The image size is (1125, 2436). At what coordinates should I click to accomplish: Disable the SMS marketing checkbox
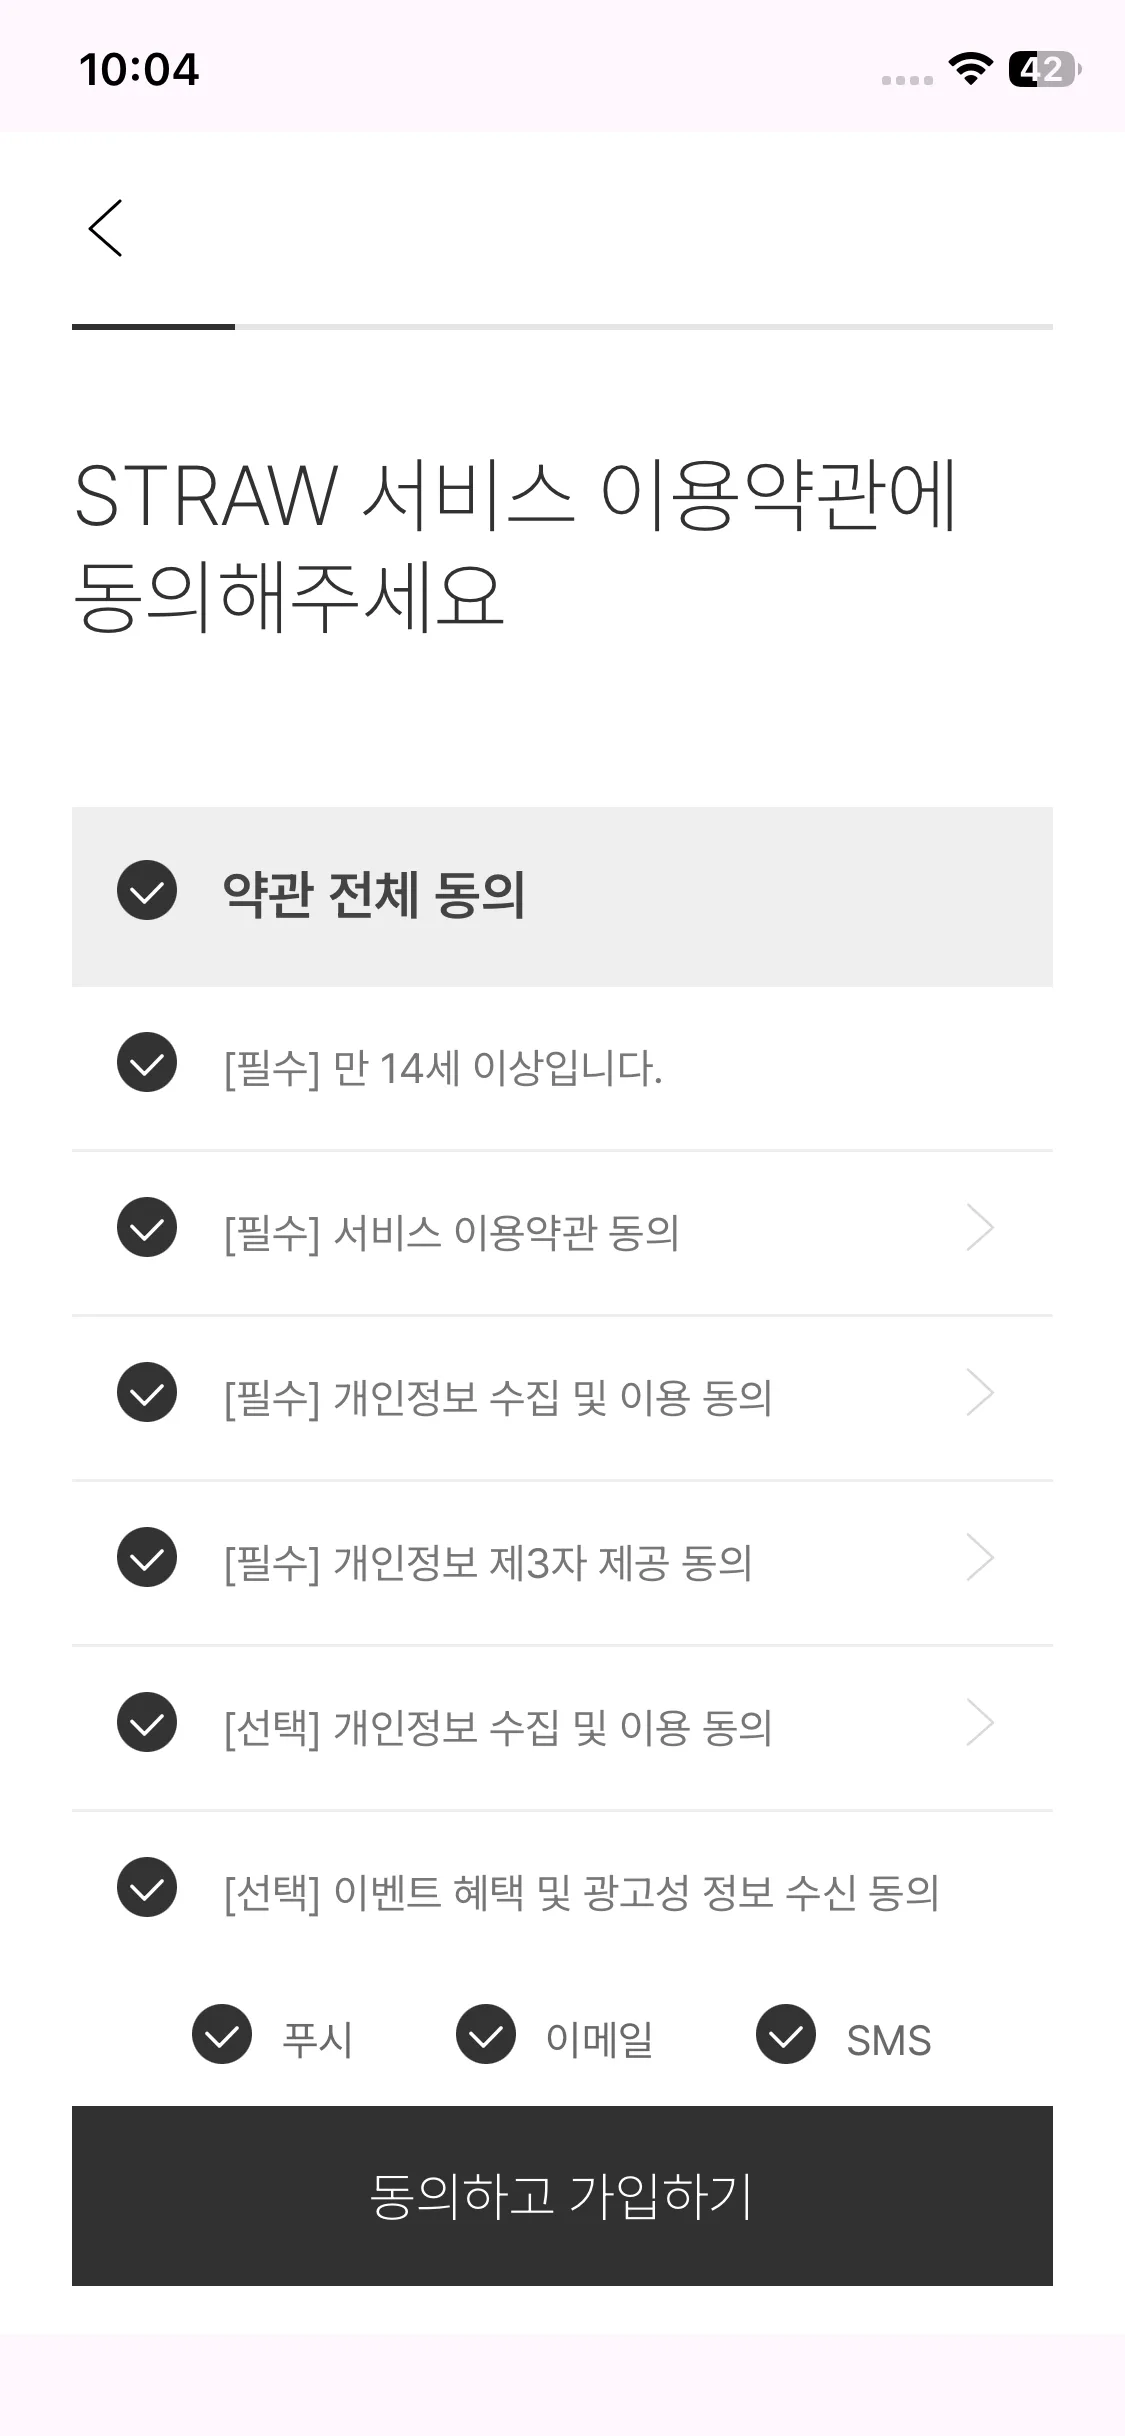coord(786,2034)
